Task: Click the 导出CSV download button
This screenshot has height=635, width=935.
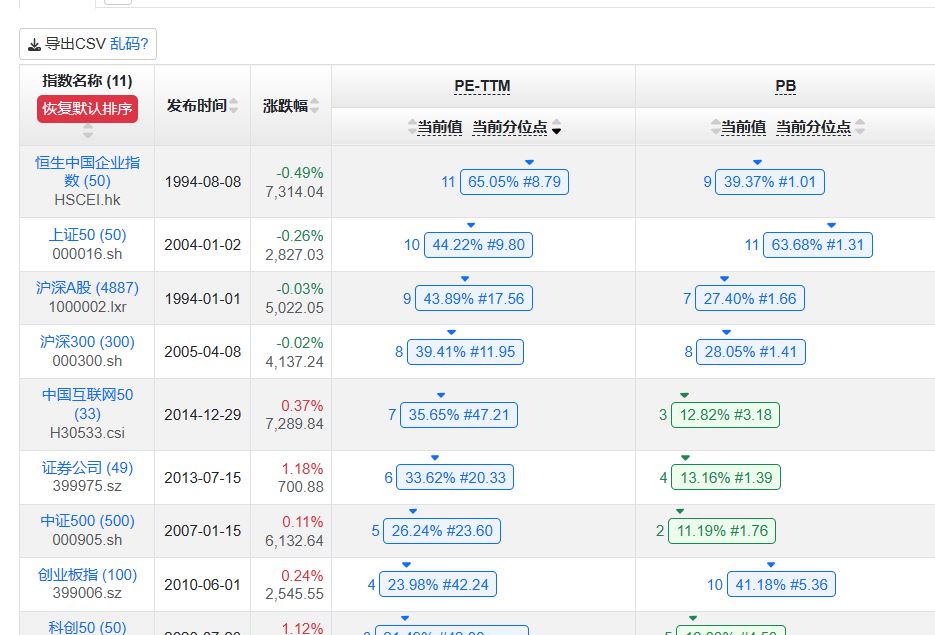Action: 66,44
